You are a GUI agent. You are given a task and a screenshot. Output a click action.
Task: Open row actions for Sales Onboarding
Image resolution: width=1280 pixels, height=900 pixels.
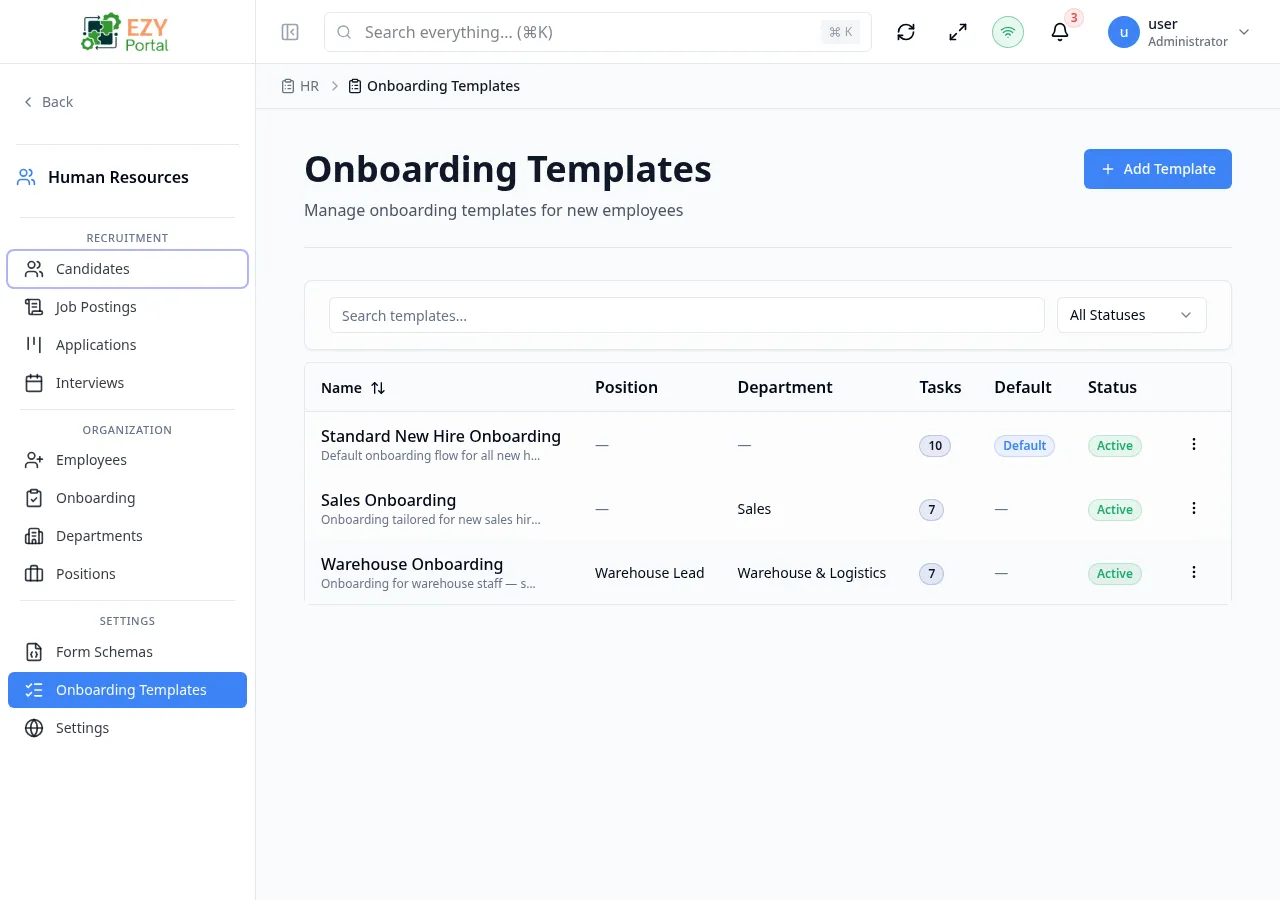pos(1194,508)
